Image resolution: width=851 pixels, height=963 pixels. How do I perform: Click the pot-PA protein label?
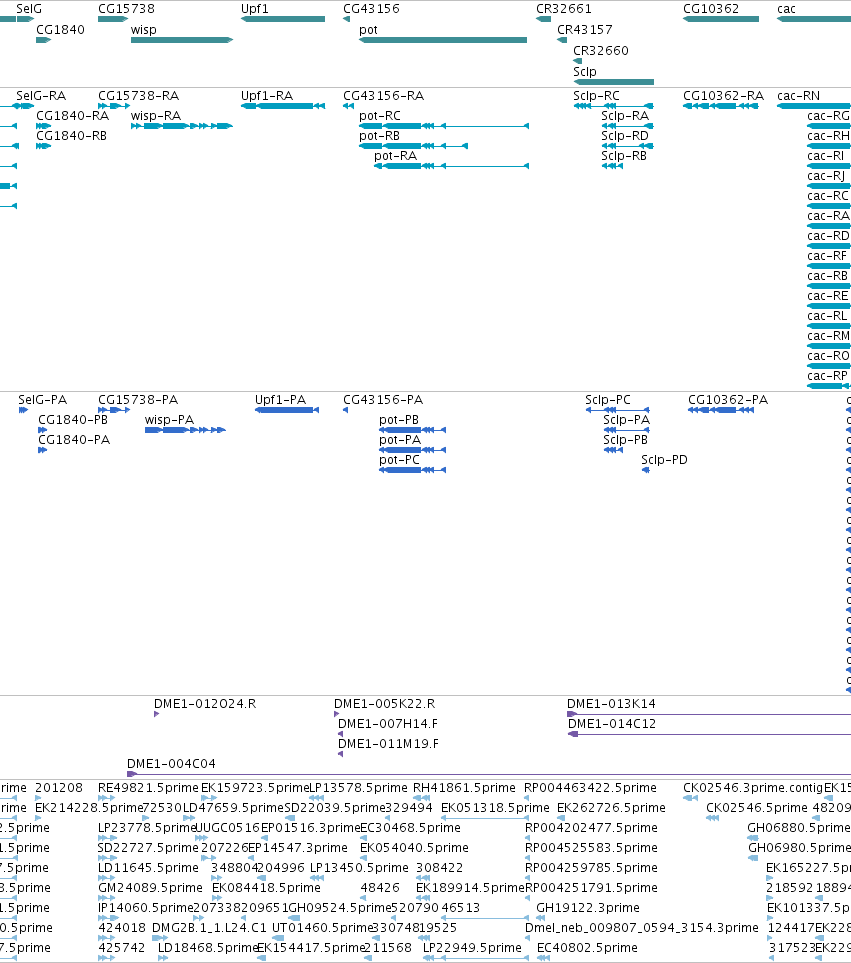(400, 440)
